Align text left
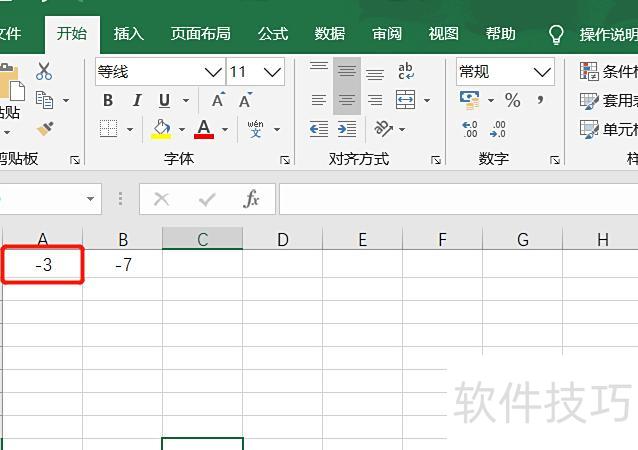This screenshot has width=638, height=450. (319, 100)
